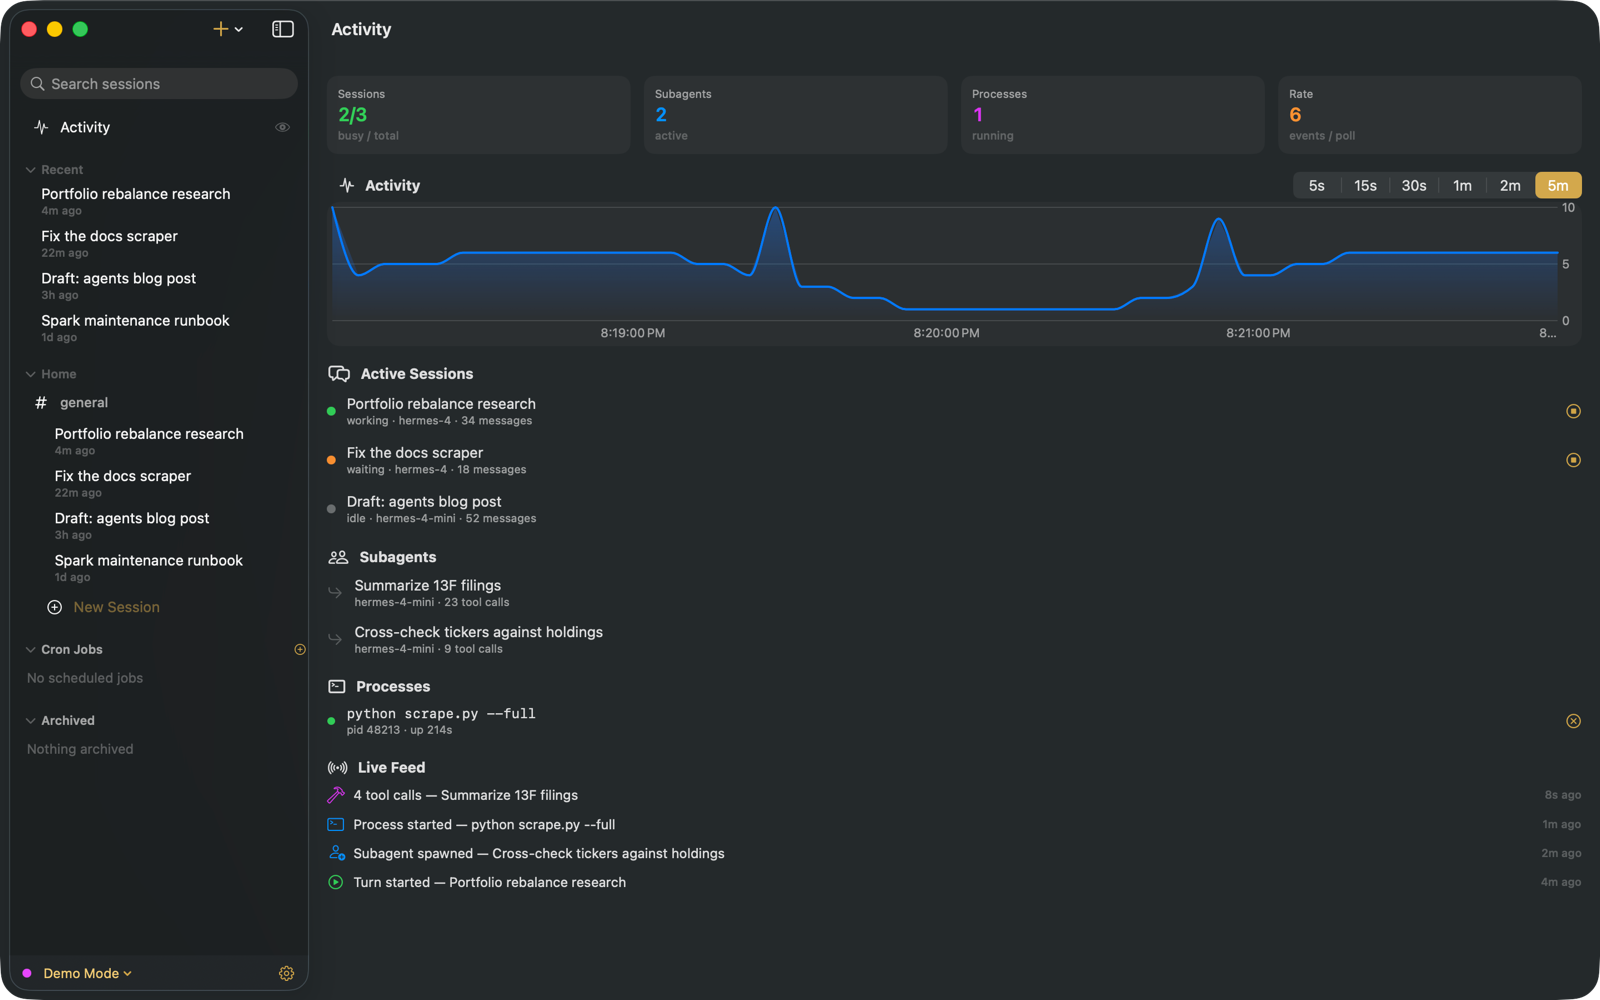Select the 2m time range

tap(1510, 185)
